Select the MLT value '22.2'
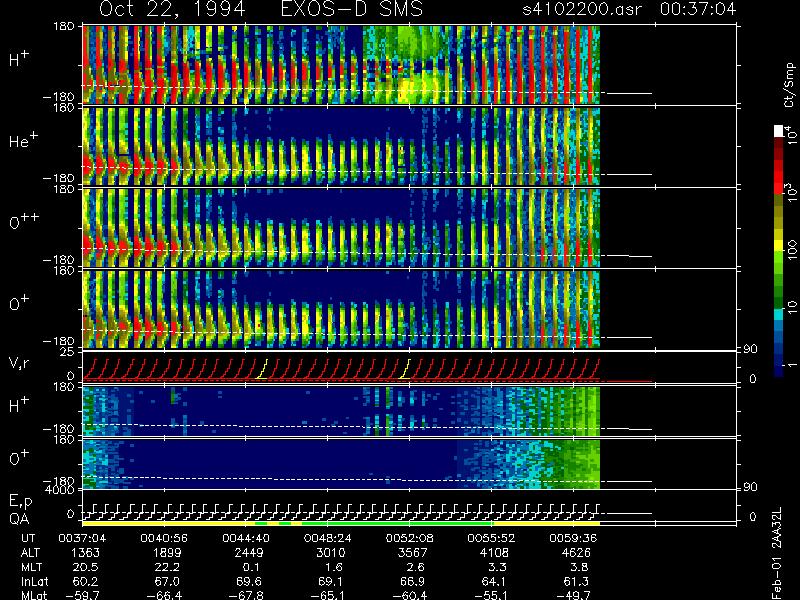The image size is (800, 600). point(169,567)
